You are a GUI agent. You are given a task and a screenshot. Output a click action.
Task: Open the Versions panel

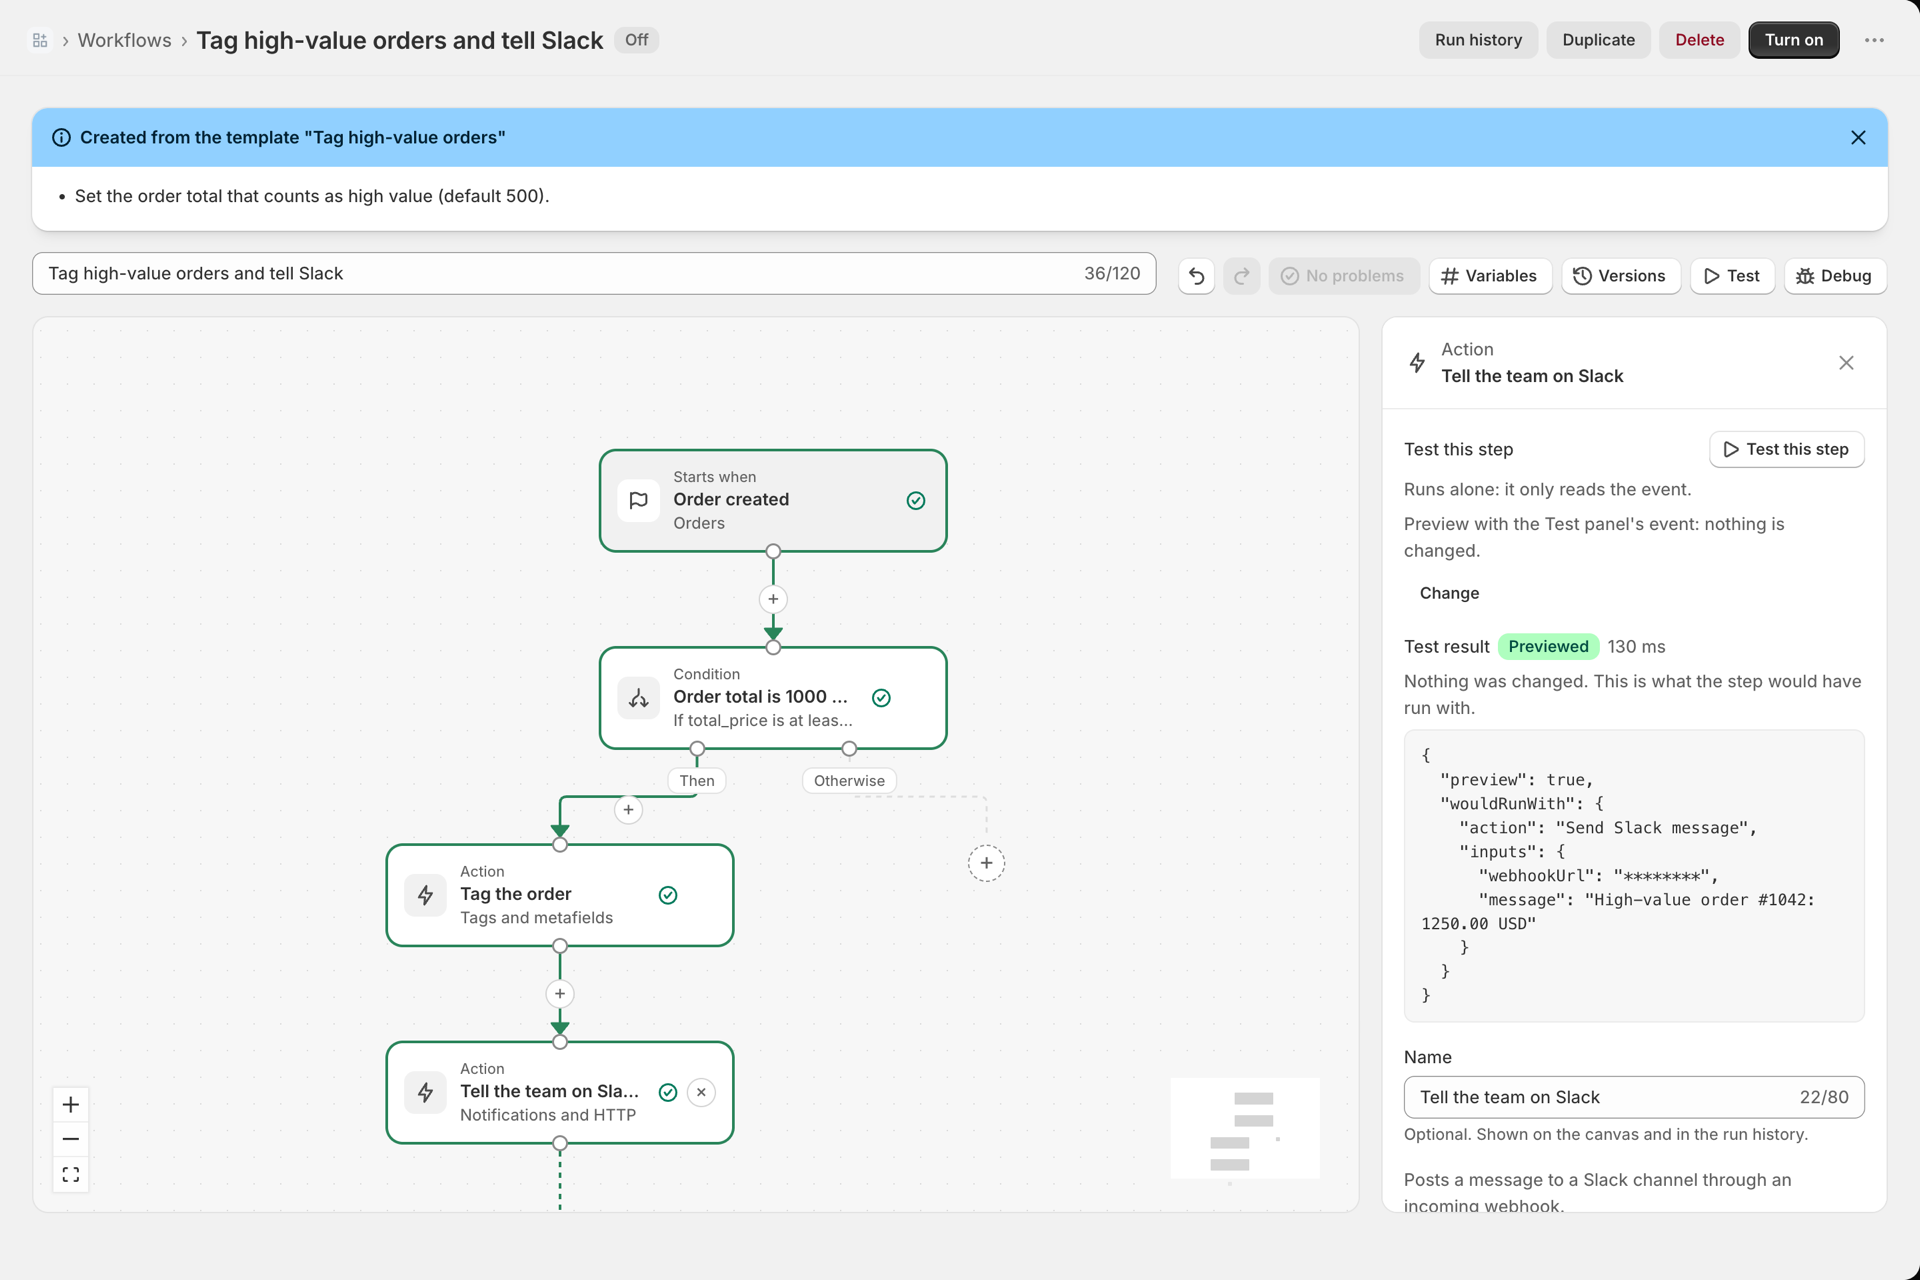1619,276
